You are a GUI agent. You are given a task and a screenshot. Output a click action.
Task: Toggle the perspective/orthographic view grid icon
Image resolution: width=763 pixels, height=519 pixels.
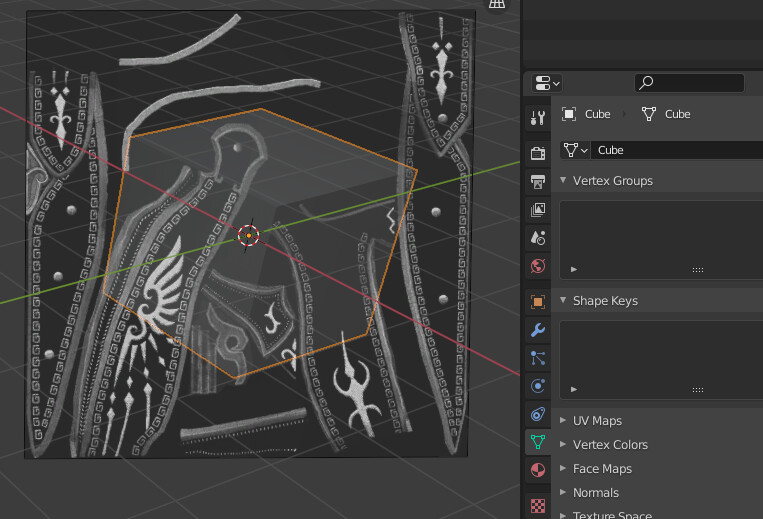click(496, 4)
